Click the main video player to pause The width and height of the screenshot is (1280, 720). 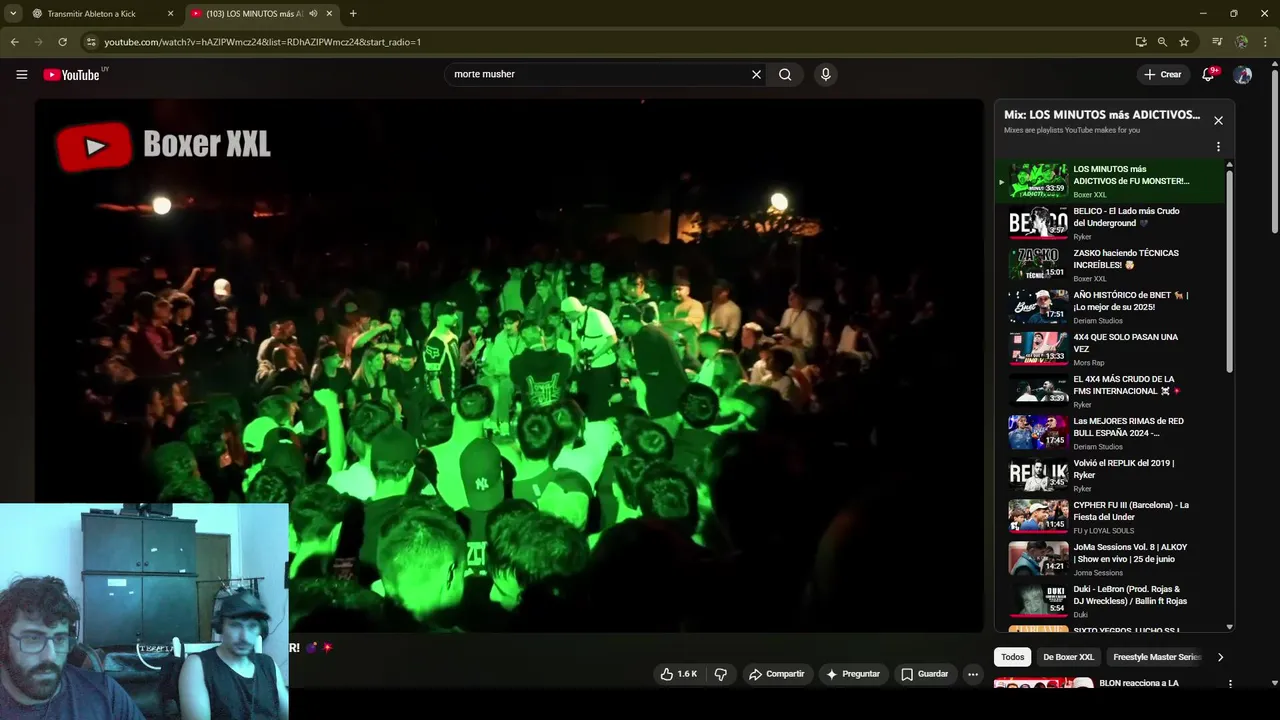coord(509,365)
